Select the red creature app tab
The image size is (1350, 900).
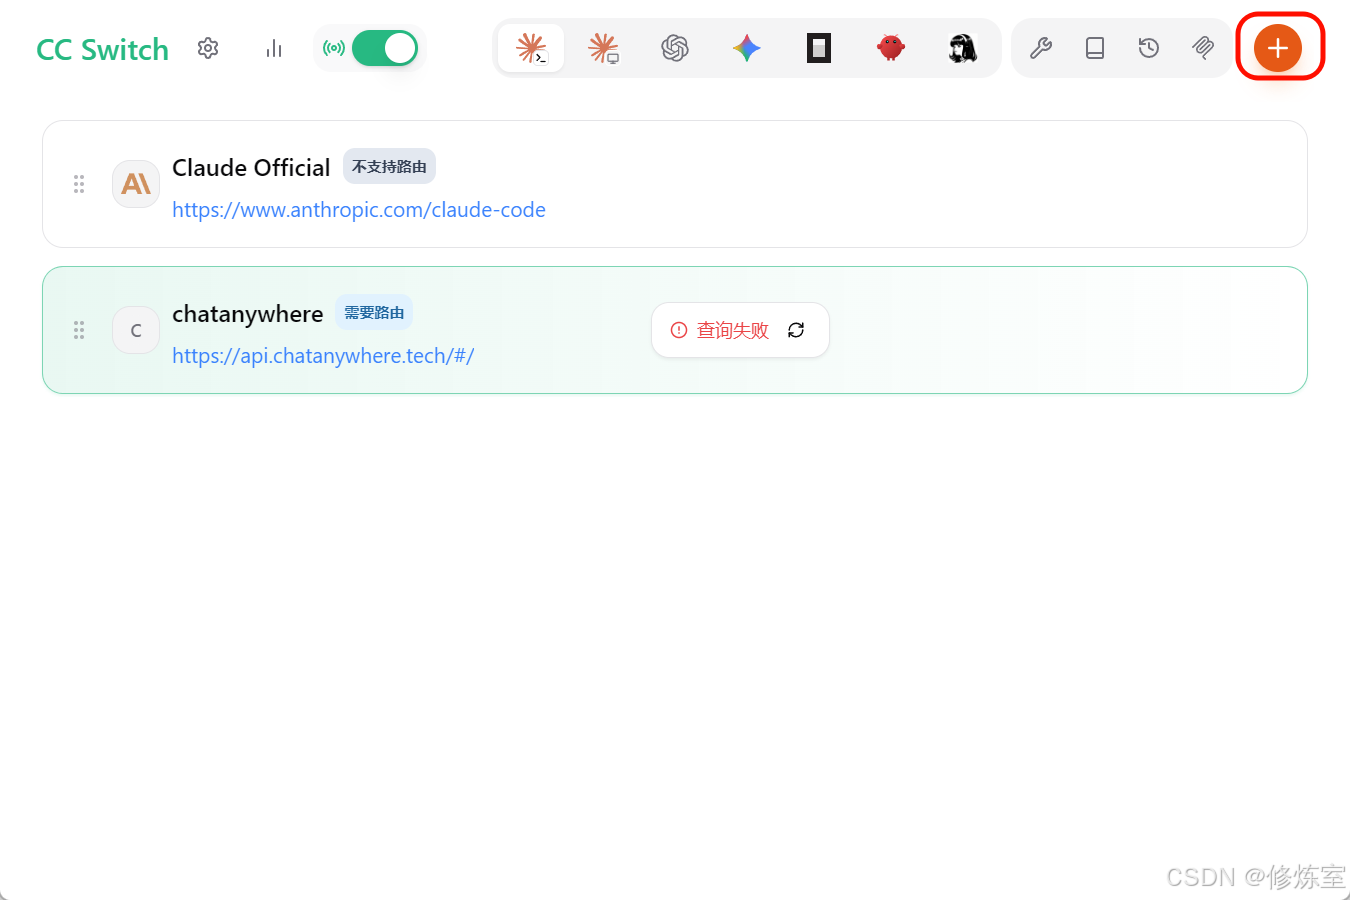coord(891,48)
